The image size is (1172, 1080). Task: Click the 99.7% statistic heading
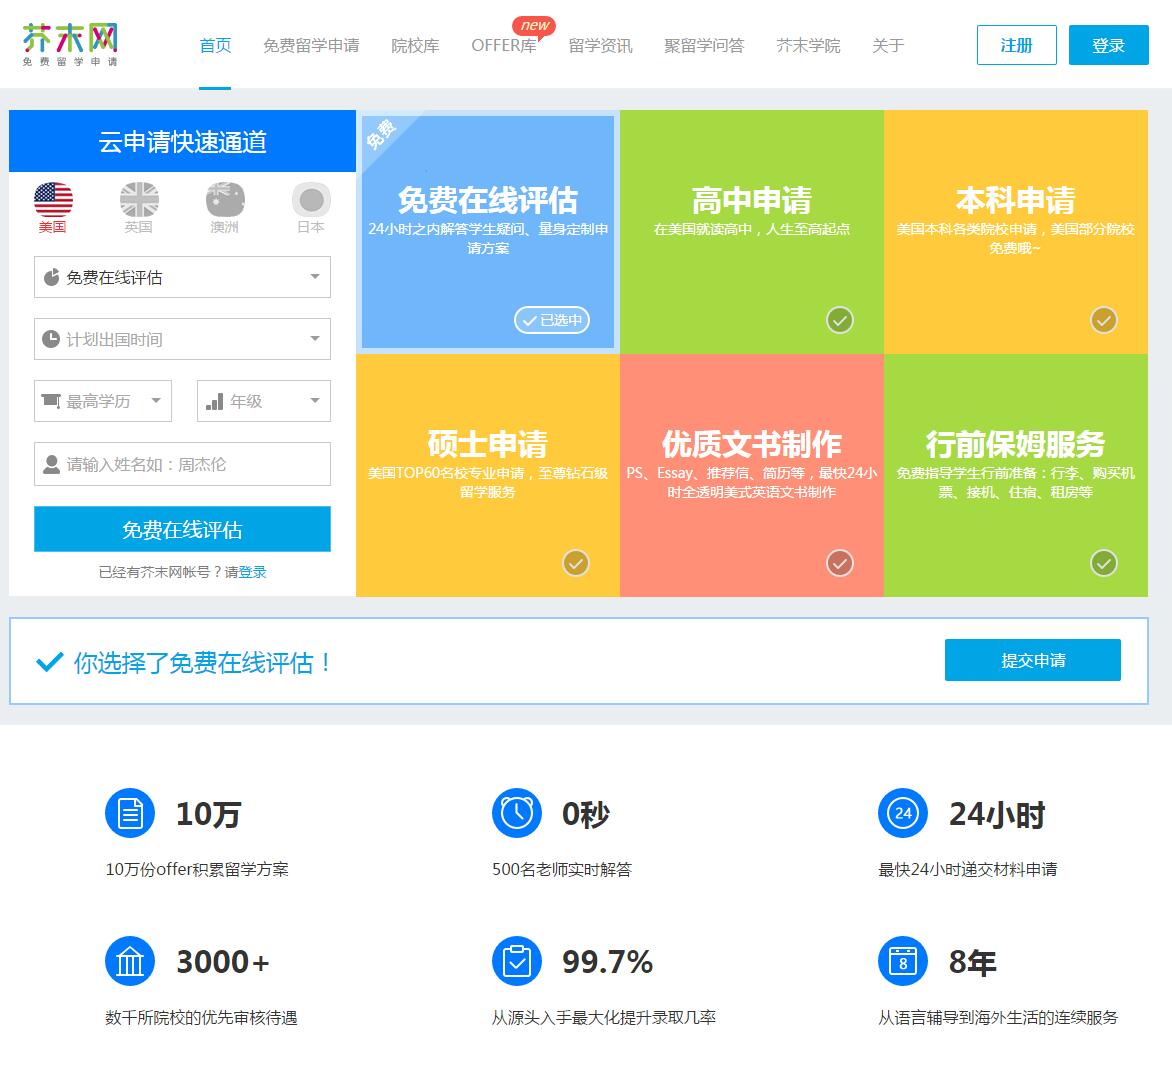607,962
